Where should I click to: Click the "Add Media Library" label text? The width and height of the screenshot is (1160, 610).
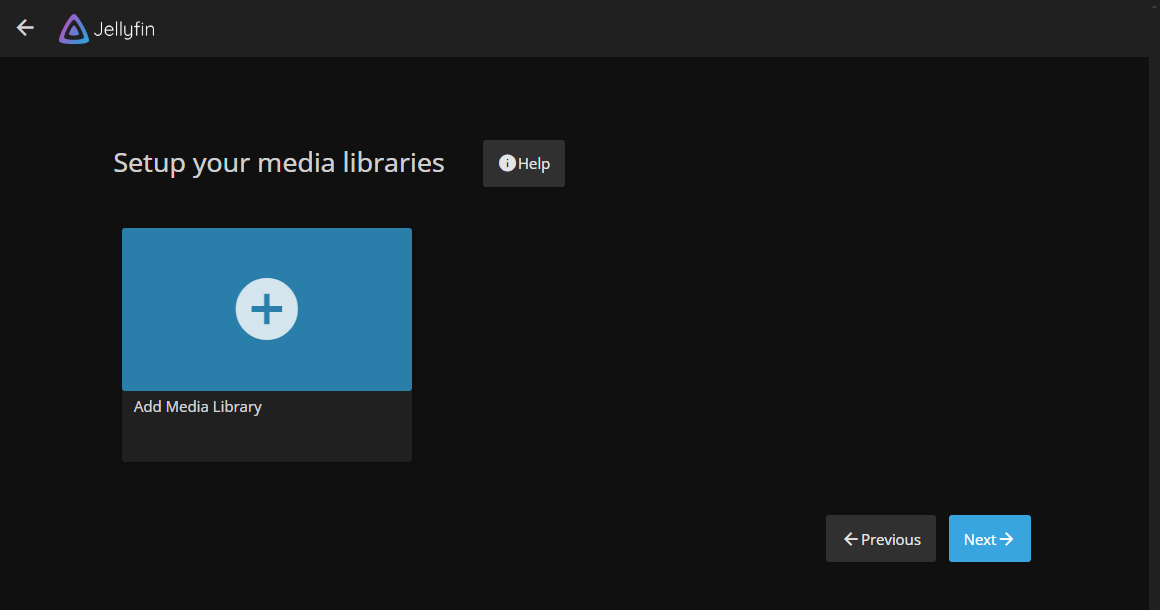198,407
